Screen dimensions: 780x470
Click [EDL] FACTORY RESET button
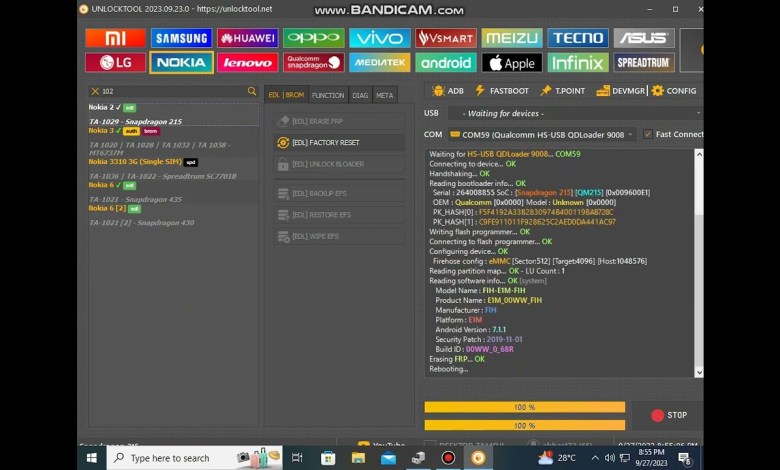pos(339,142)
